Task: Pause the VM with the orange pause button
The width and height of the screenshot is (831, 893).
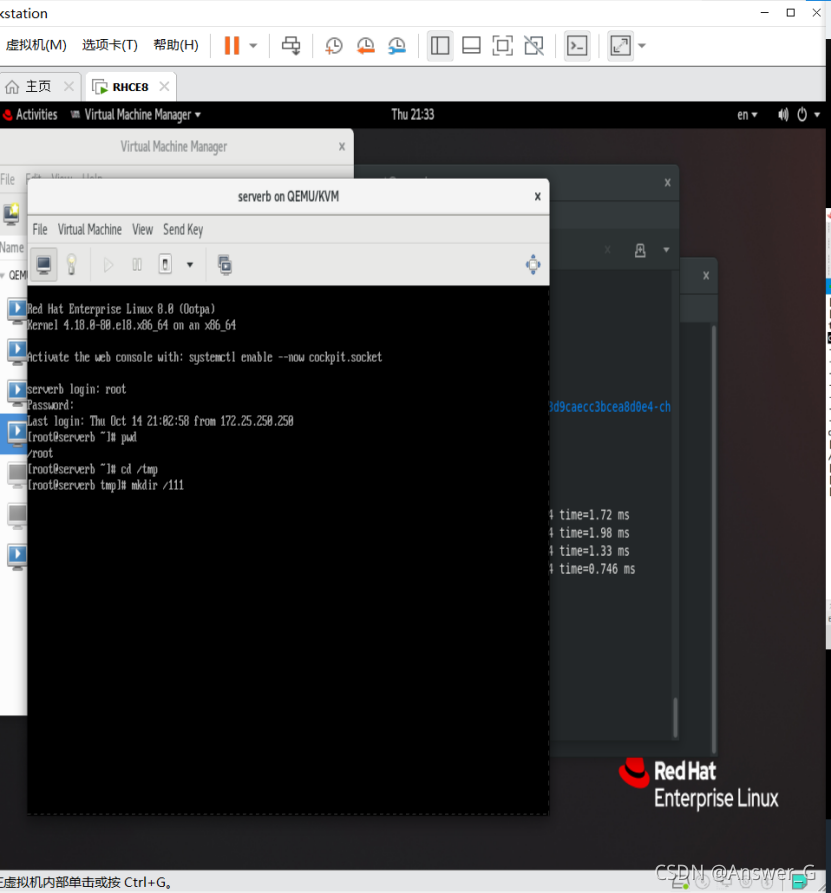Action: pos(231,46)
